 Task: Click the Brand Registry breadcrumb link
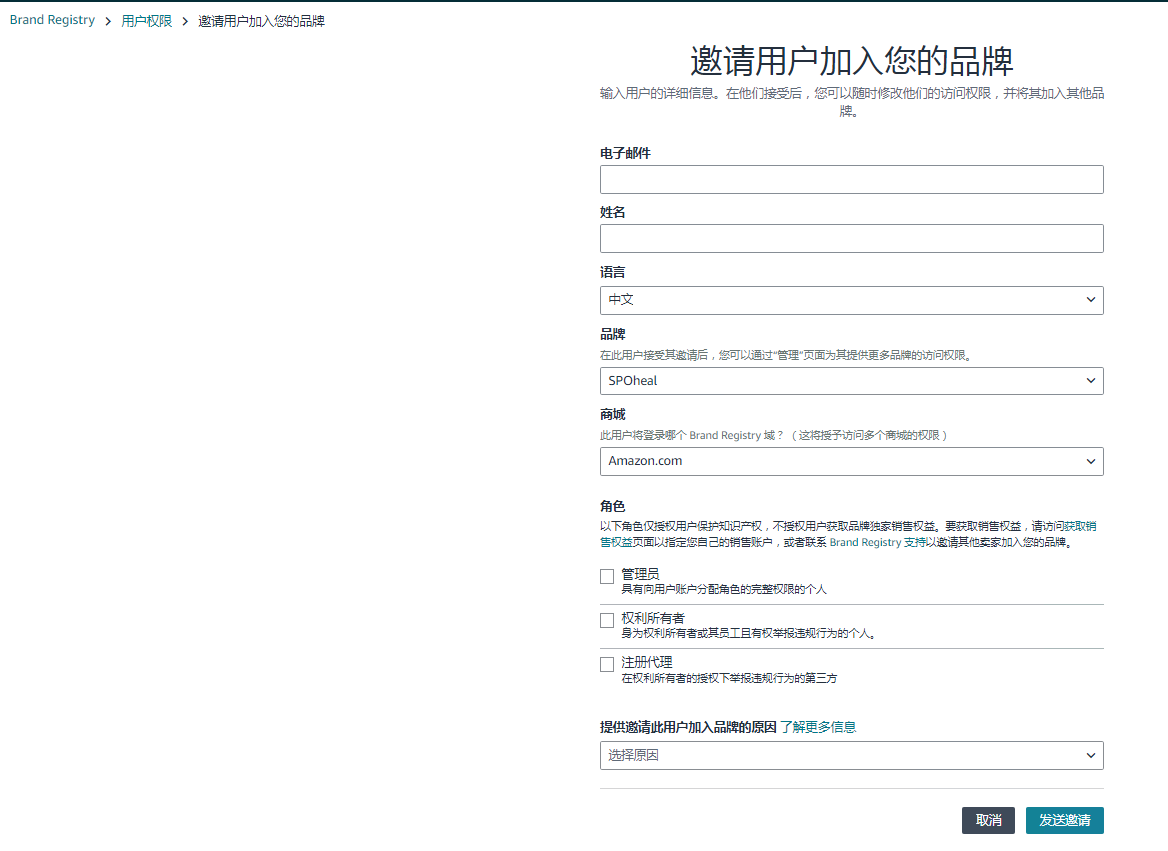click(x=52, y=20)
